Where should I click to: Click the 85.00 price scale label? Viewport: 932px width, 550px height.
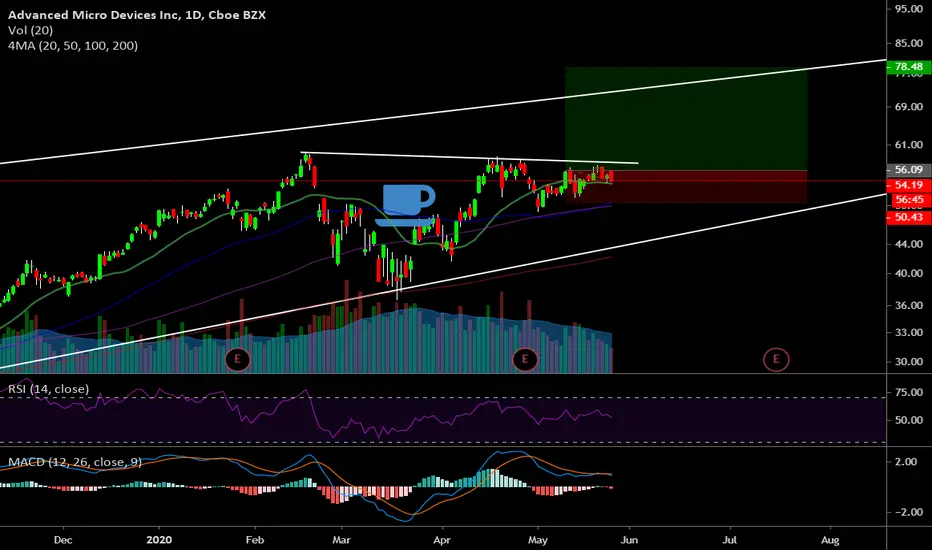pos(909,43)
